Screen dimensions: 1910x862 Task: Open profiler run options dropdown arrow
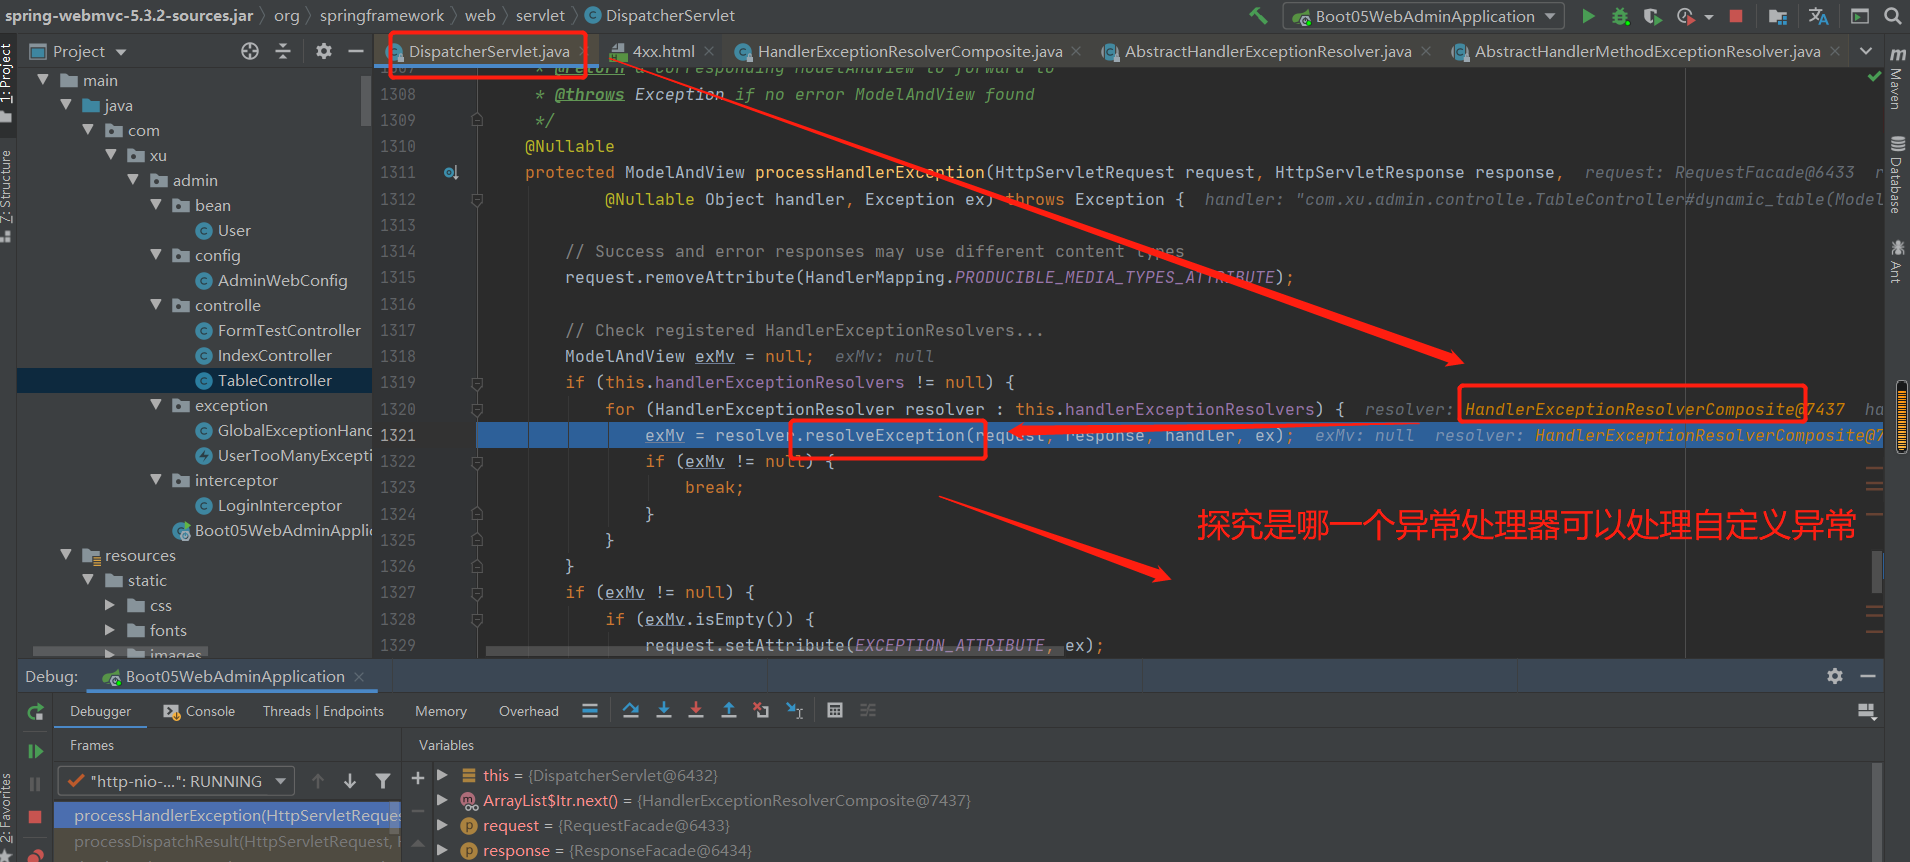click(x=1709, y=17)
